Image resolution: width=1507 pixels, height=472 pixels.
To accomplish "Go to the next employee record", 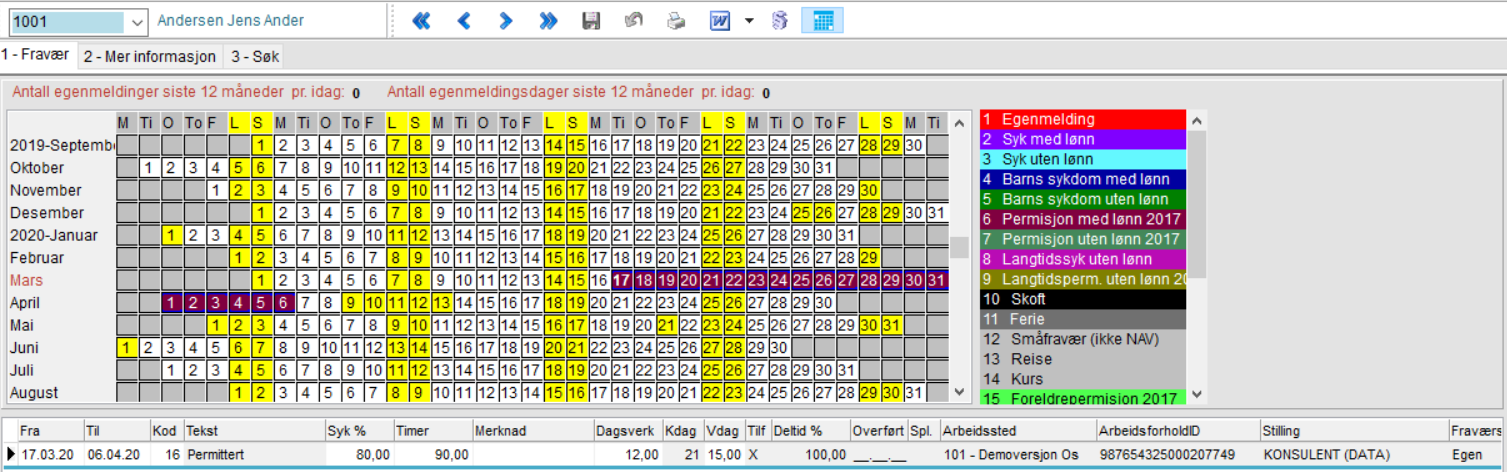I will click(505, 20).
